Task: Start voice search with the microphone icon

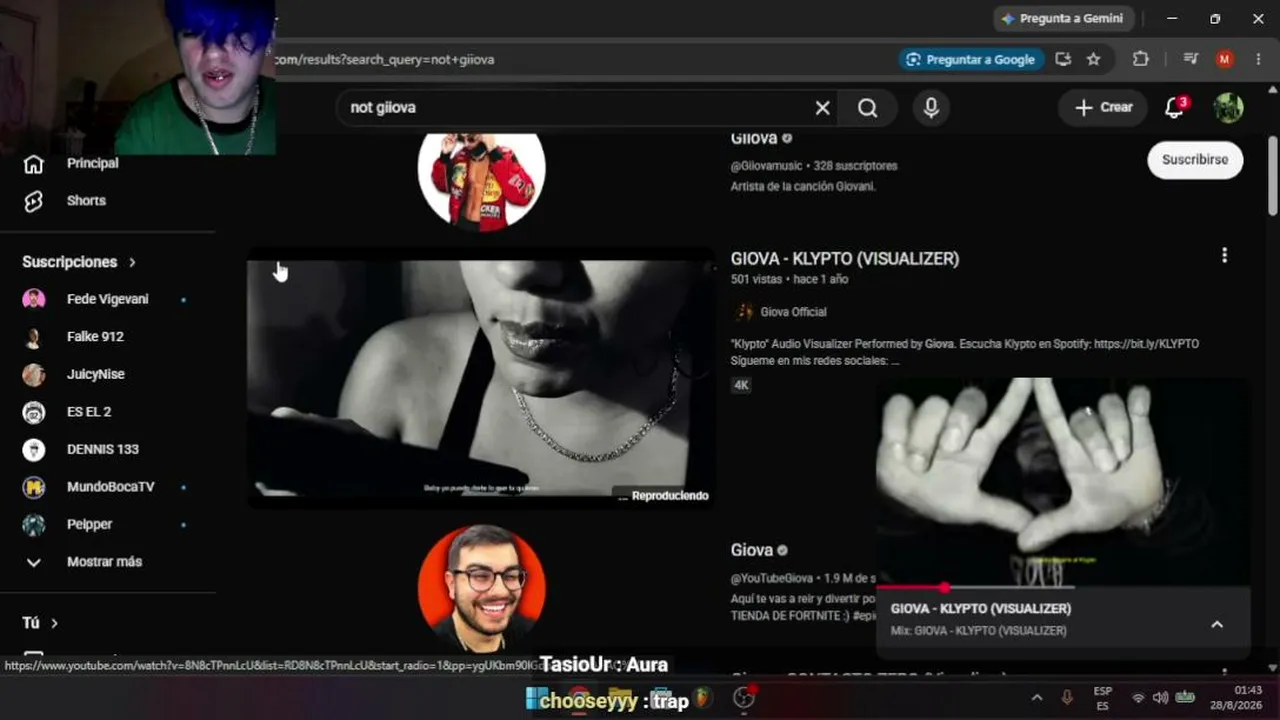Action: tap(931, 108)
